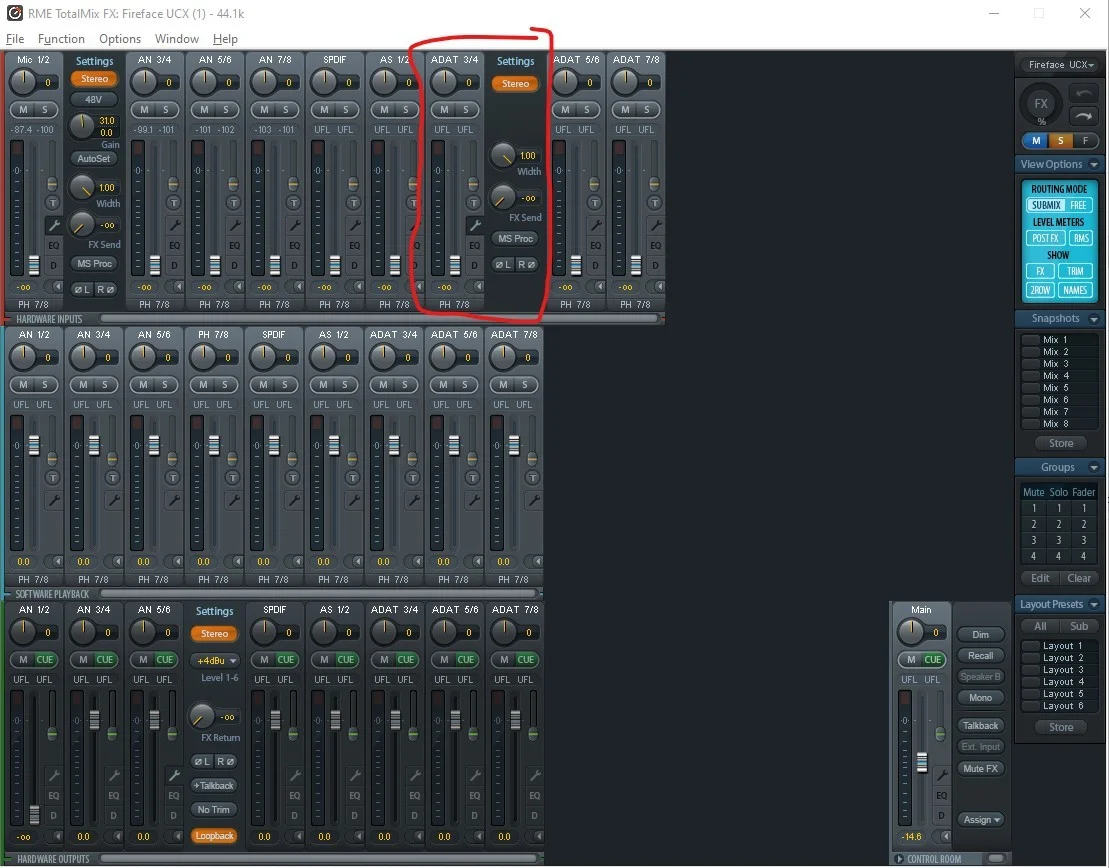Toggle Stereo in ADAT 3/4 input settings
The width and height of the screenshot is (1109, 868).
515,83
